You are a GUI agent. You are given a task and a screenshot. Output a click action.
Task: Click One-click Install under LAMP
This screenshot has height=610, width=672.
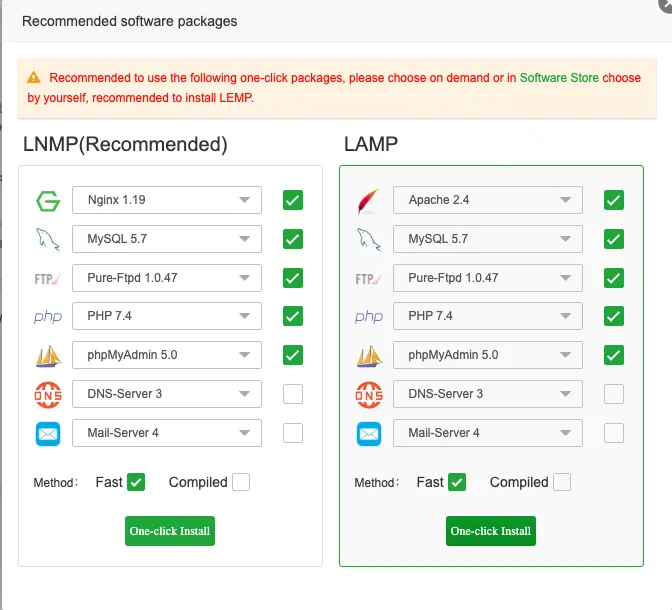pyautogui.click(x=491, y=531)
